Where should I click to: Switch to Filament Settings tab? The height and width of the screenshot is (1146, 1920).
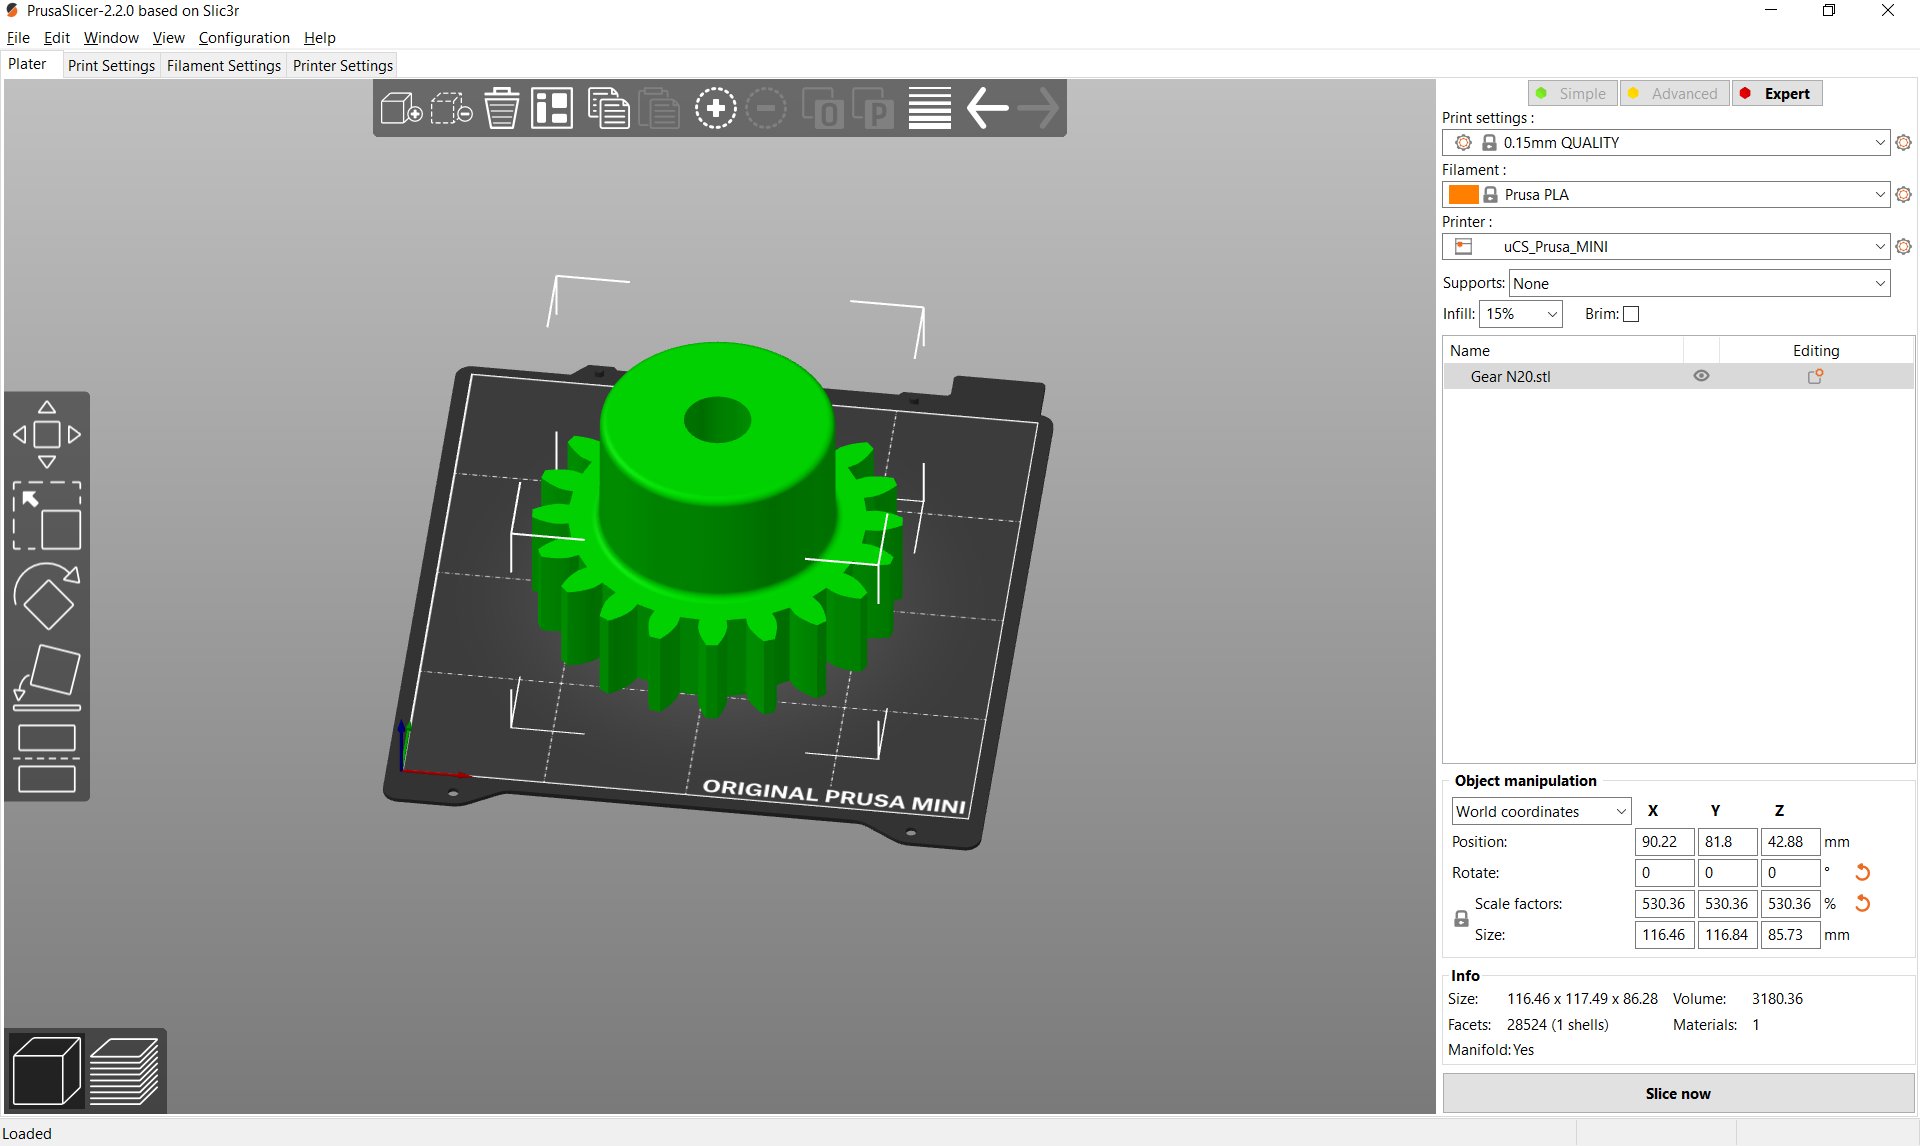coord(224,66)
